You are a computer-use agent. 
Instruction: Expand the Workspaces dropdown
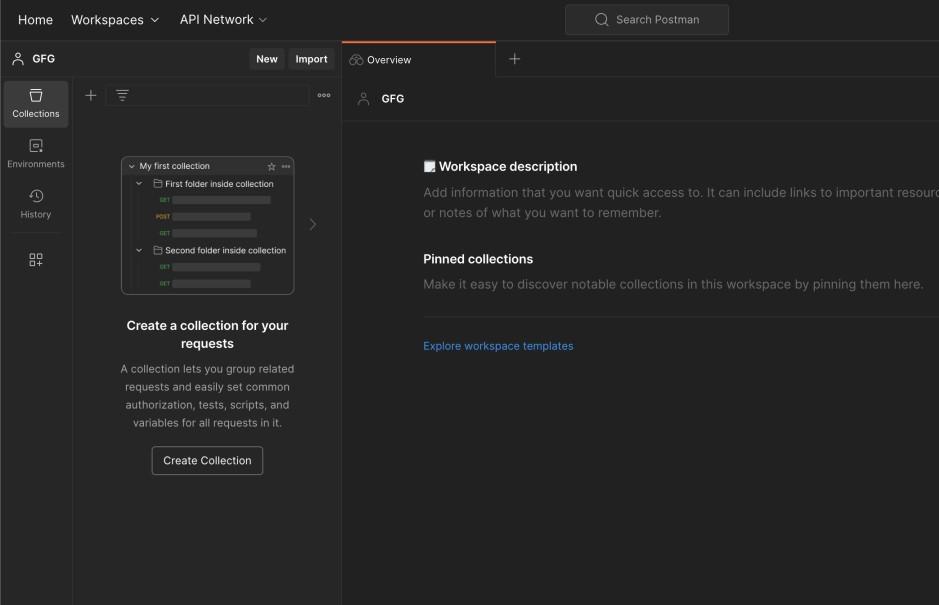[115, 20]
